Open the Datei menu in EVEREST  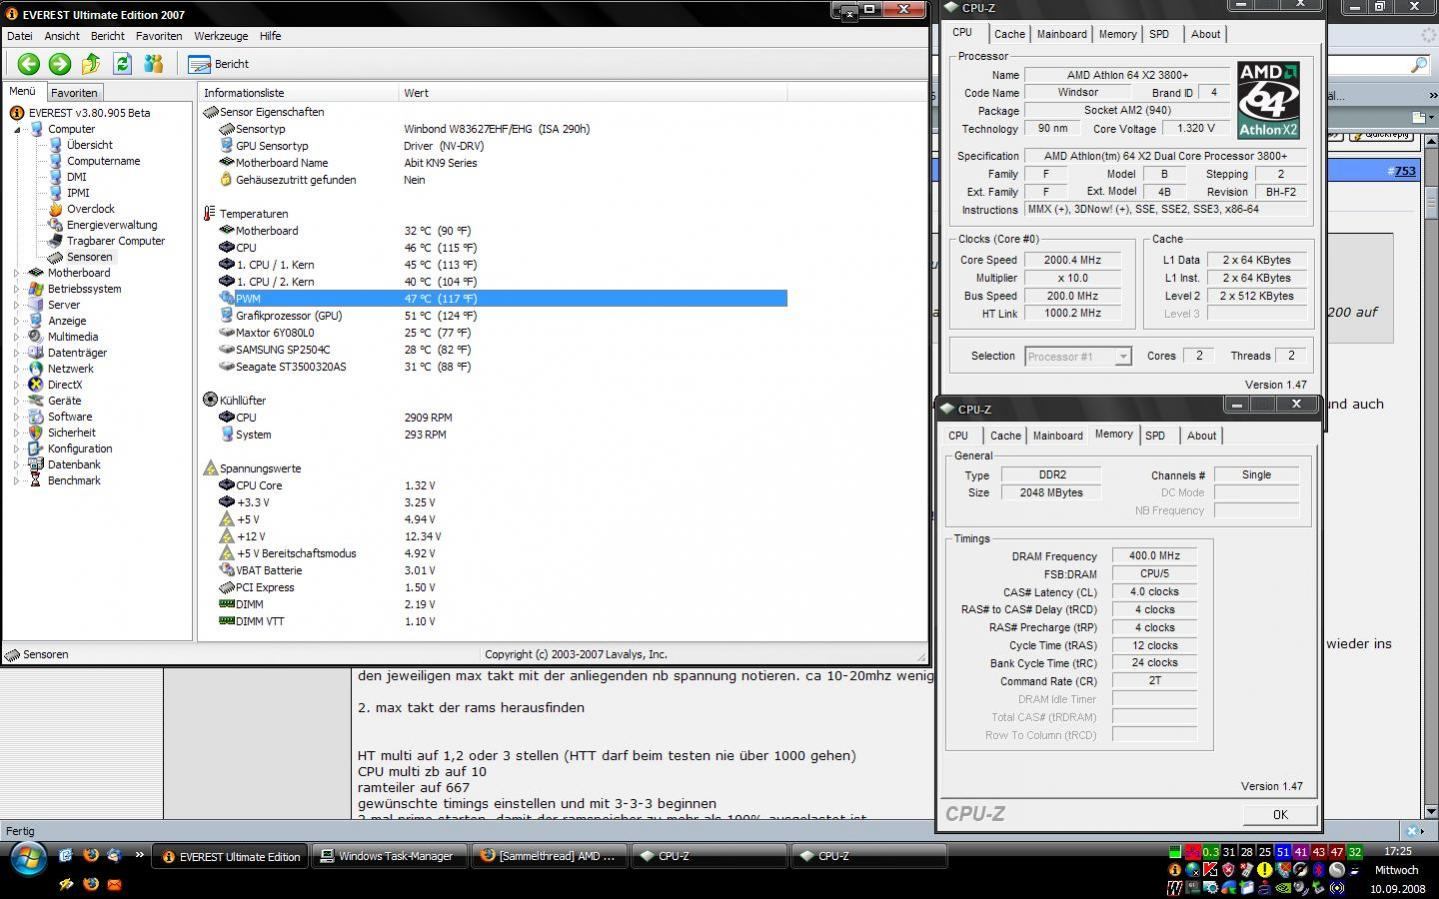pos(19,36)
